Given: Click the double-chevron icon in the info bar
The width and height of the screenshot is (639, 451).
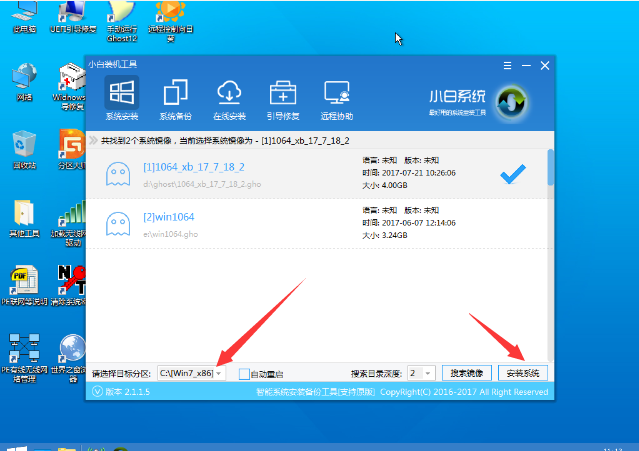Looking at the screenshot, I should (94, 141).
